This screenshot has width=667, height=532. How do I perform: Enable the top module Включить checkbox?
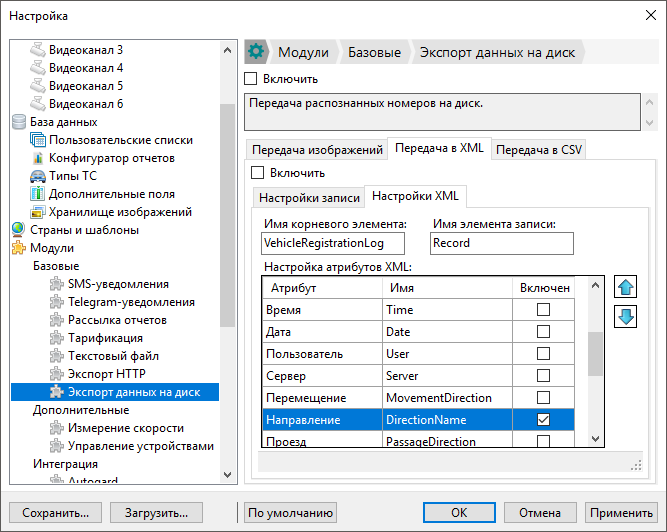pos(251,79)
